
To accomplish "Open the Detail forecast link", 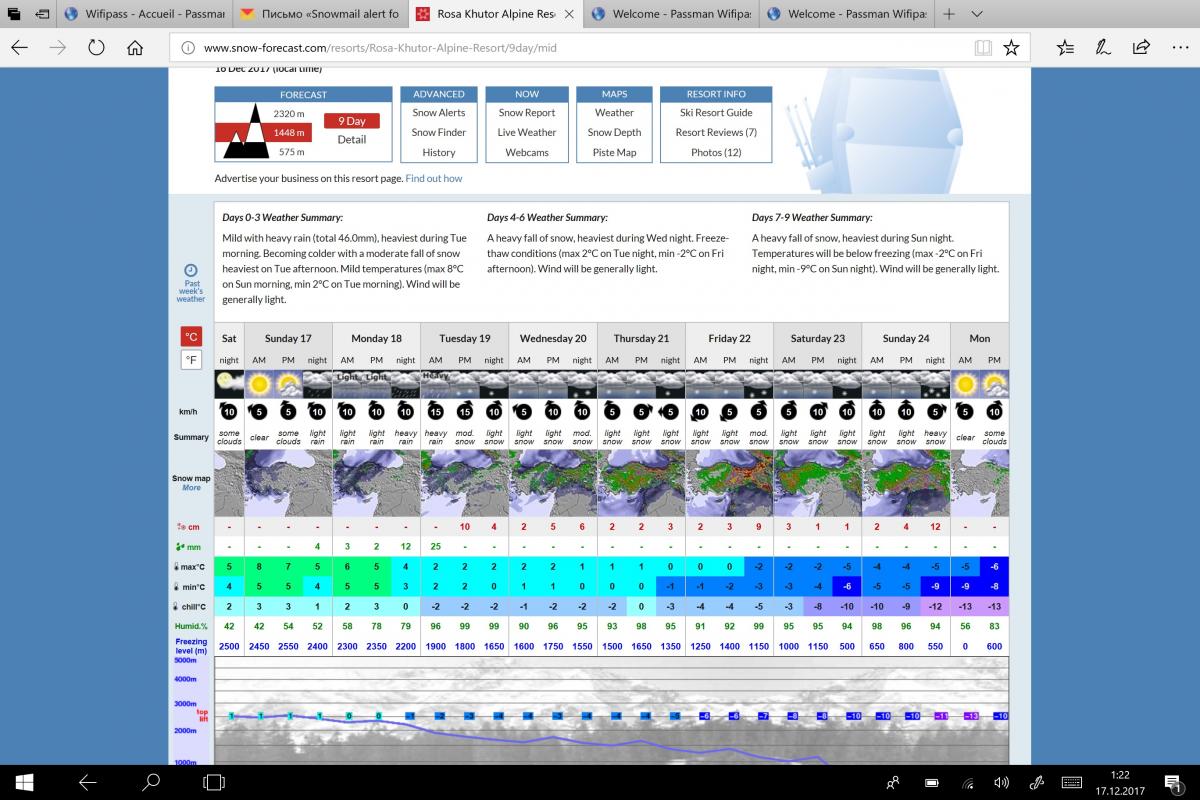I will coord(352,139).
